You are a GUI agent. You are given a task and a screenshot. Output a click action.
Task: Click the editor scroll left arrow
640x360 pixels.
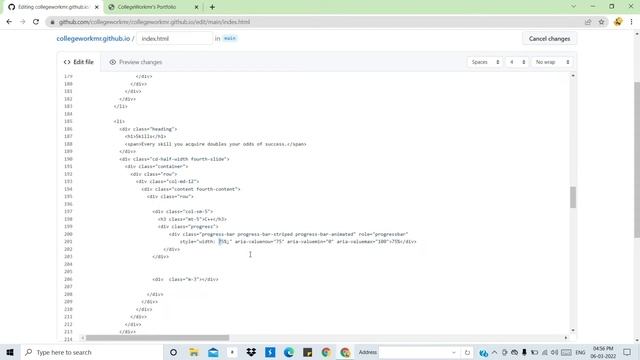[83, 338]
